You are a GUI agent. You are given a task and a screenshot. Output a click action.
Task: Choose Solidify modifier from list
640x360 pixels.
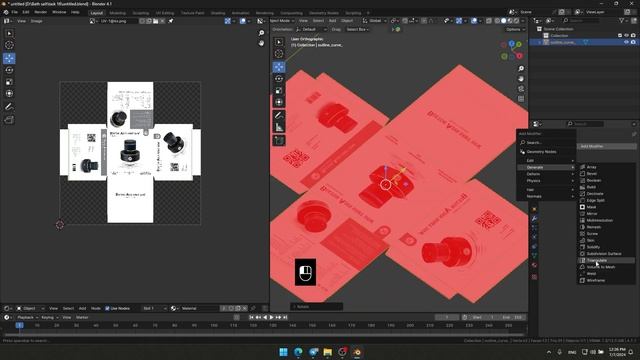(607, 247)
